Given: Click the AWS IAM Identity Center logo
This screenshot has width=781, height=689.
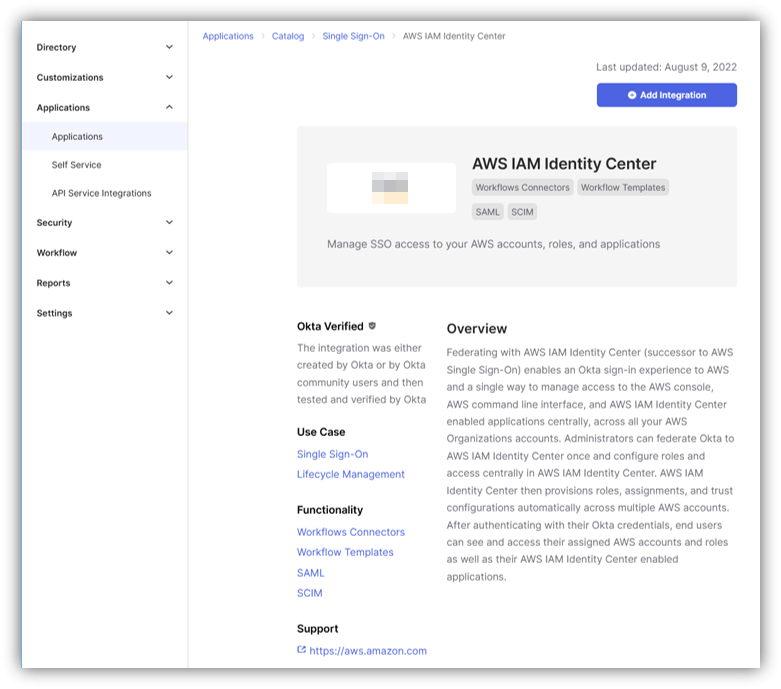Looking at the screenshot, I should coord(391,188).
